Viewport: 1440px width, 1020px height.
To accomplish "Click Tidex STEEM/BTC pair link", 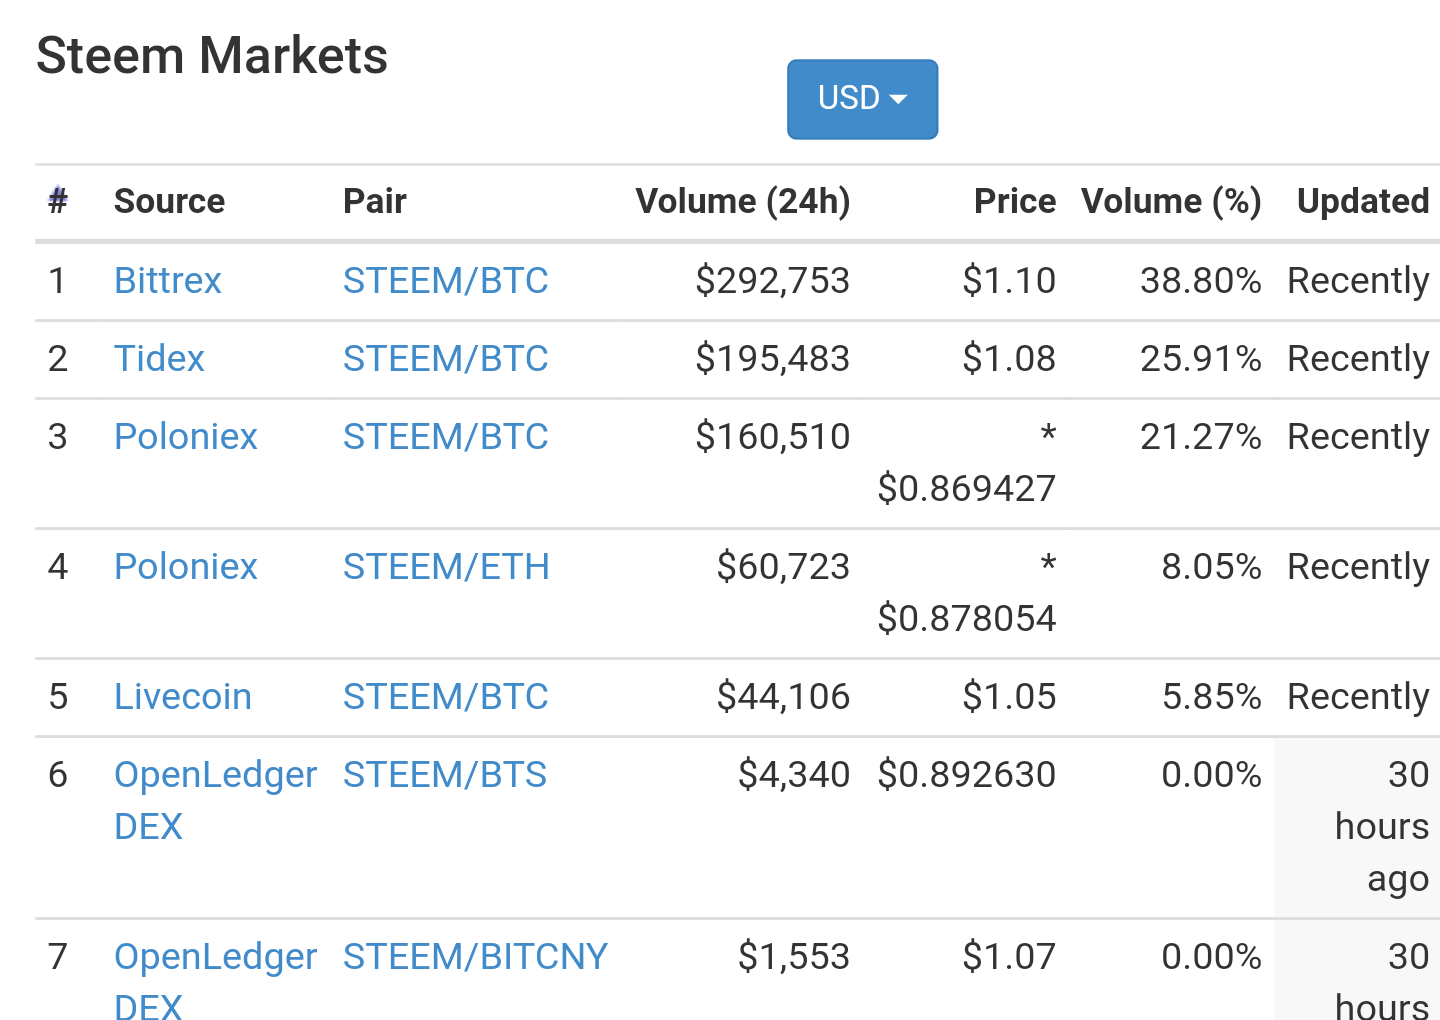I will [x=445, y=359].
